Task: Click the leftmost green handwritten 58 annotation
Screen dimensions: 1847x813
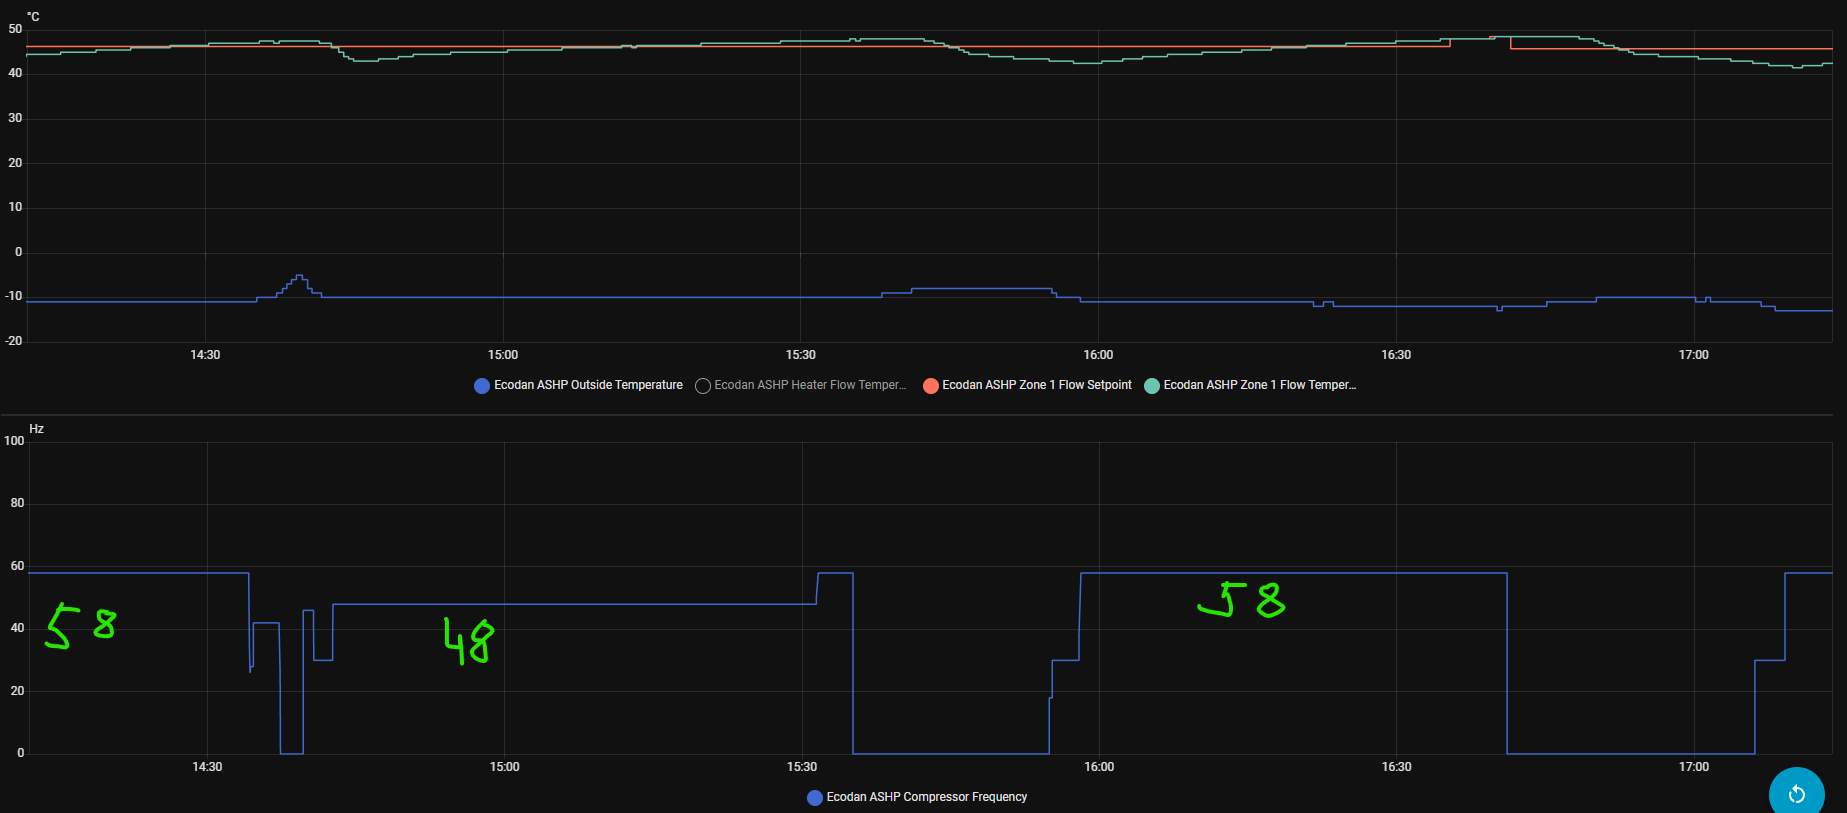Action: [81, 626]
